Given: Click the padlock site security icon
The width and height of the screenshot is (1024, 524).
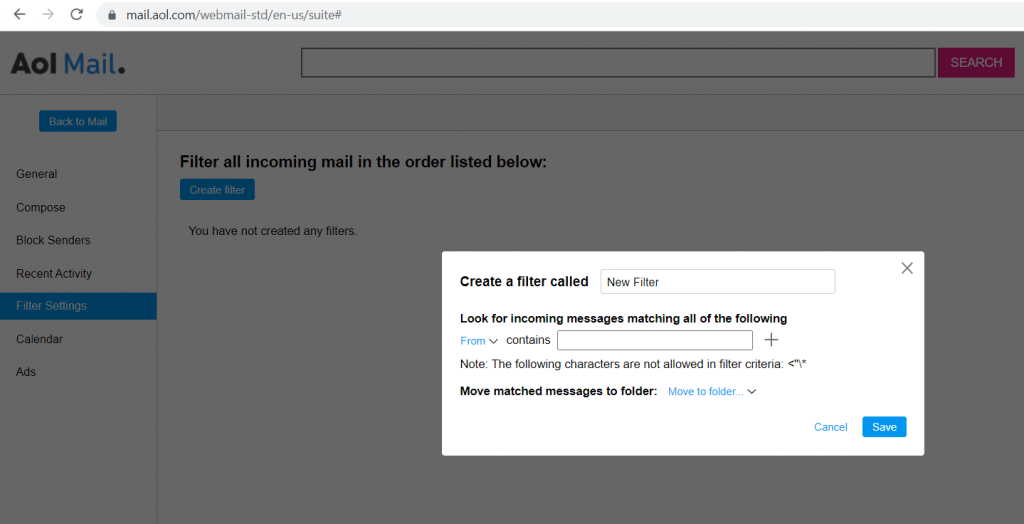Looking at the screenshot, I should pyautogui.click(x=112, y=16).
